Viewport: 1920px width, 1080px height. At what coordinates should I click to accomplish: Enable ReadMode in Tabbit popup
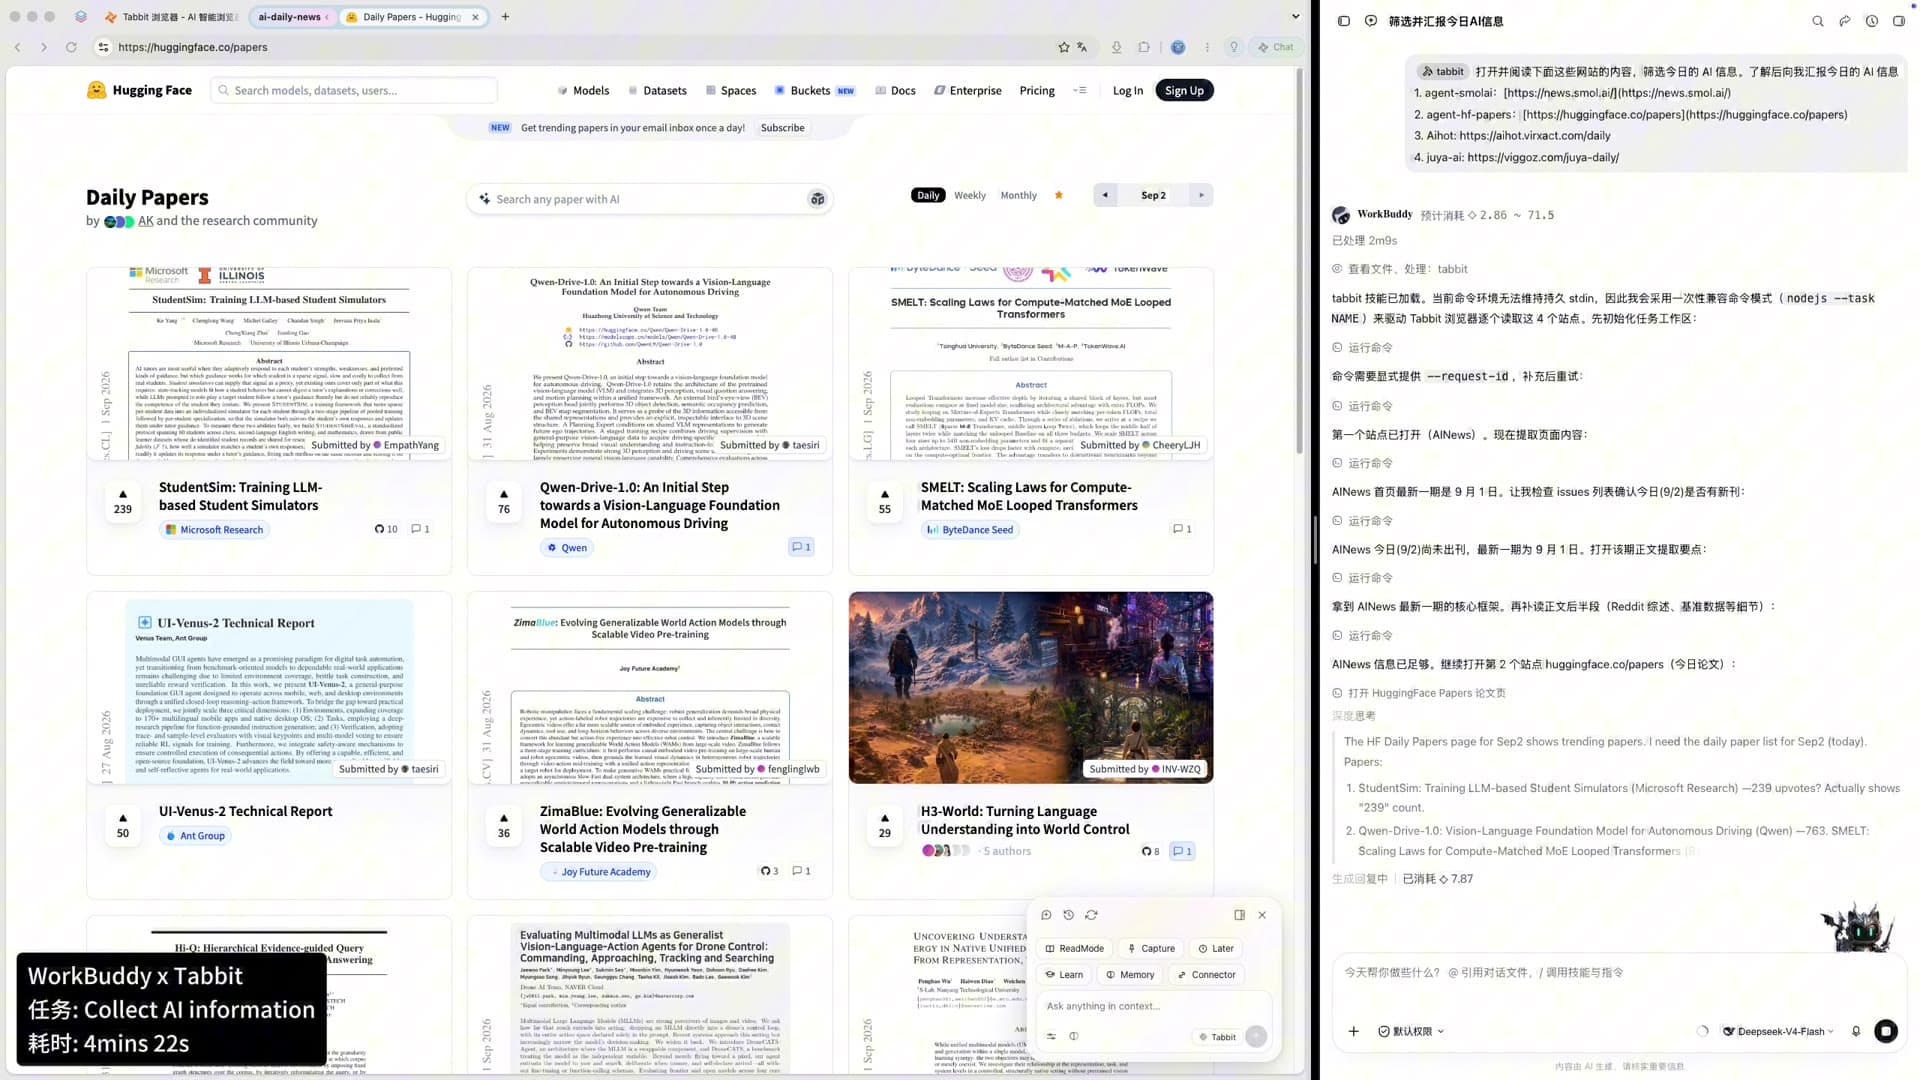[x=1074, y=949]
